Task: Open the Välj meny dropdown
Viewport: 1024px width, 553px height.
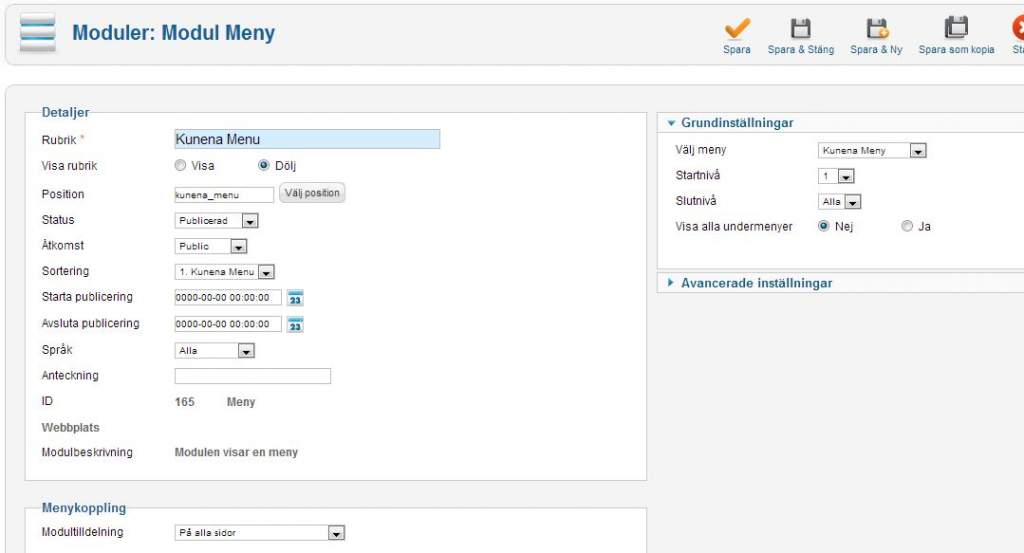Action: click(x=872, y=151)
